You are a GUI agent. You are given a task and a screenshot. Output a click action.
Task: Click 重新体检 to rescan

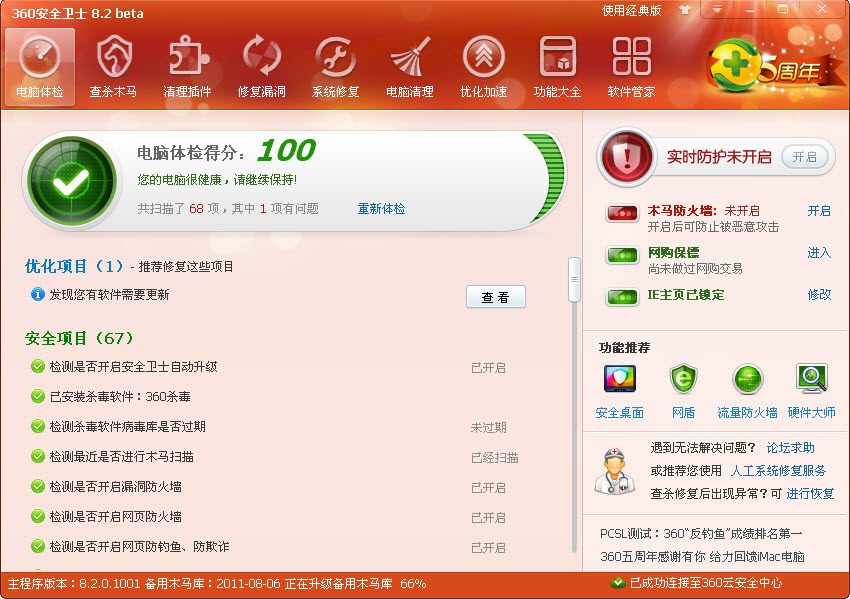[x=381, y=209]
